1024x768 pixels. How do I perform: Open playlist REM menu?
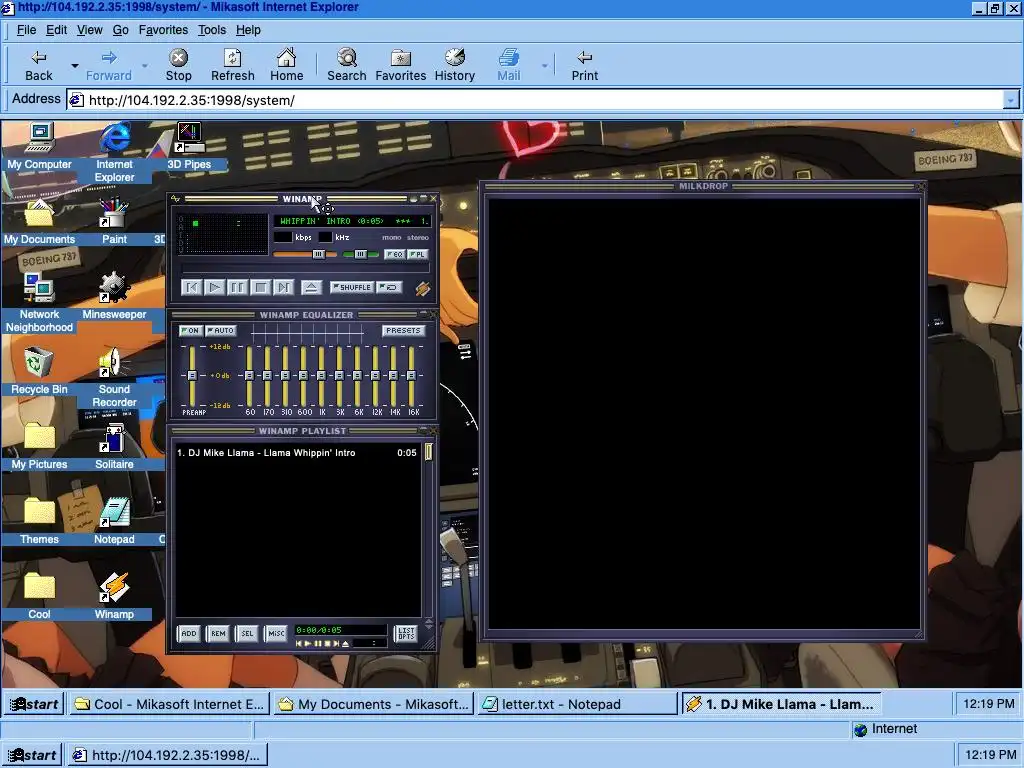click(x=218, y=633)
